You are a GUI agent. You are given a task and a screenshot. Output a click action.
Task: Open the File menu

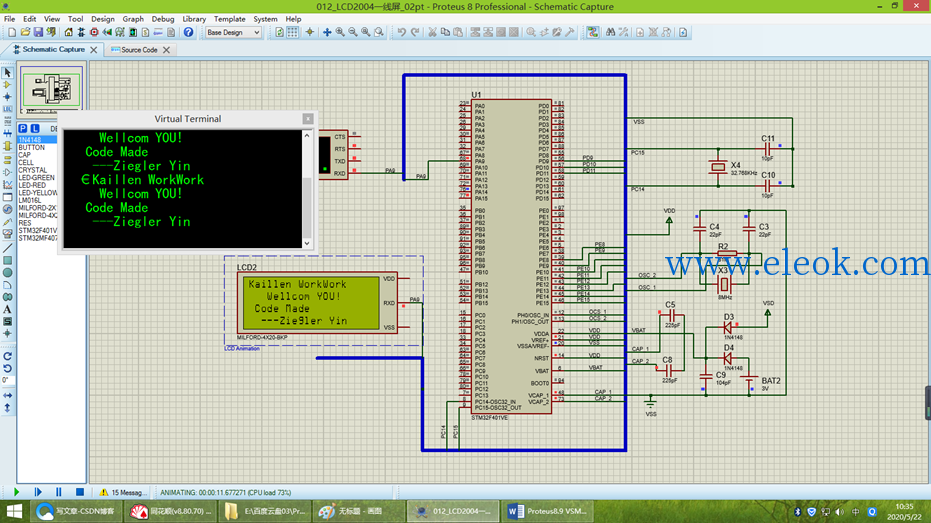pyautogui.click(x=10, y=19)
